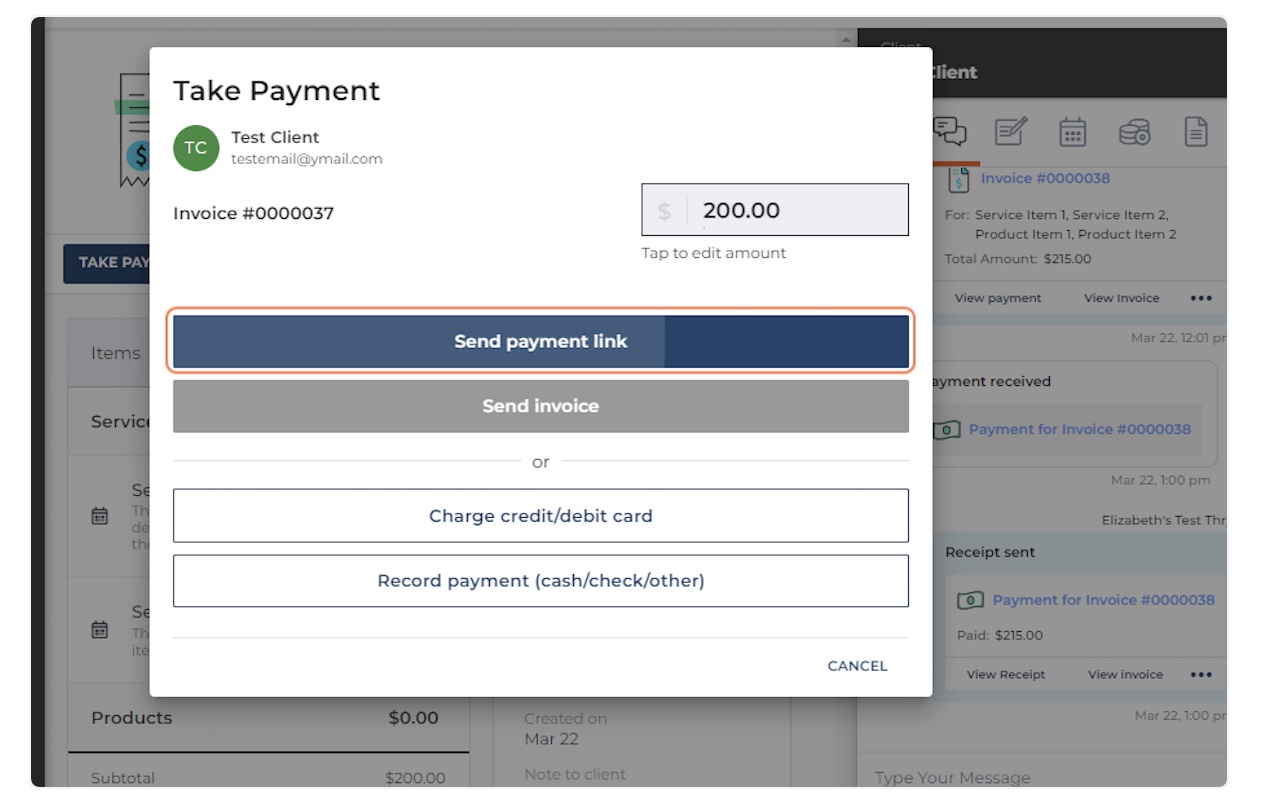This screenshot has height=804, width=1268.
Task: Open the payments coins icon
Action: point(1134,132)
